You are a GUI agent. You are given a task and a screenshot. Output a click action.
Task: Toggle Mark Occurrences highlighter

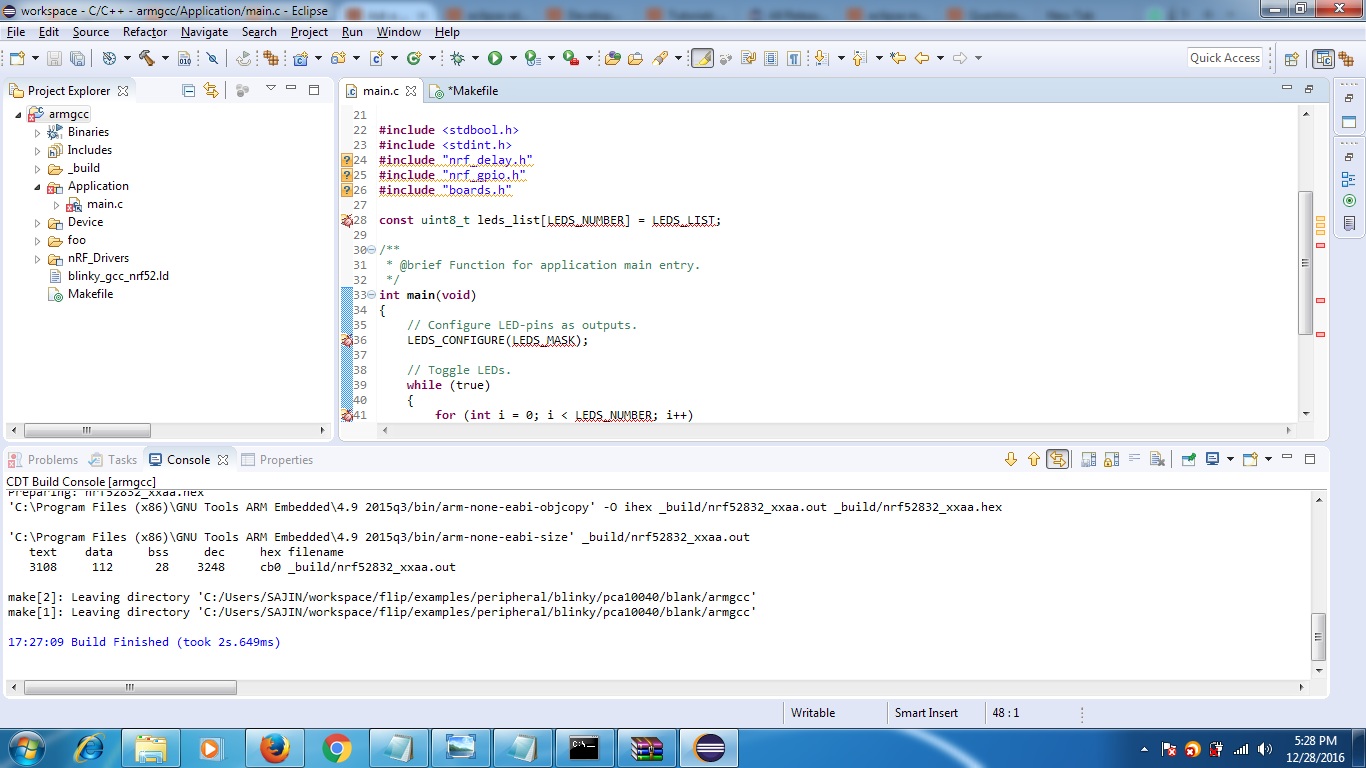coord(703,58)
